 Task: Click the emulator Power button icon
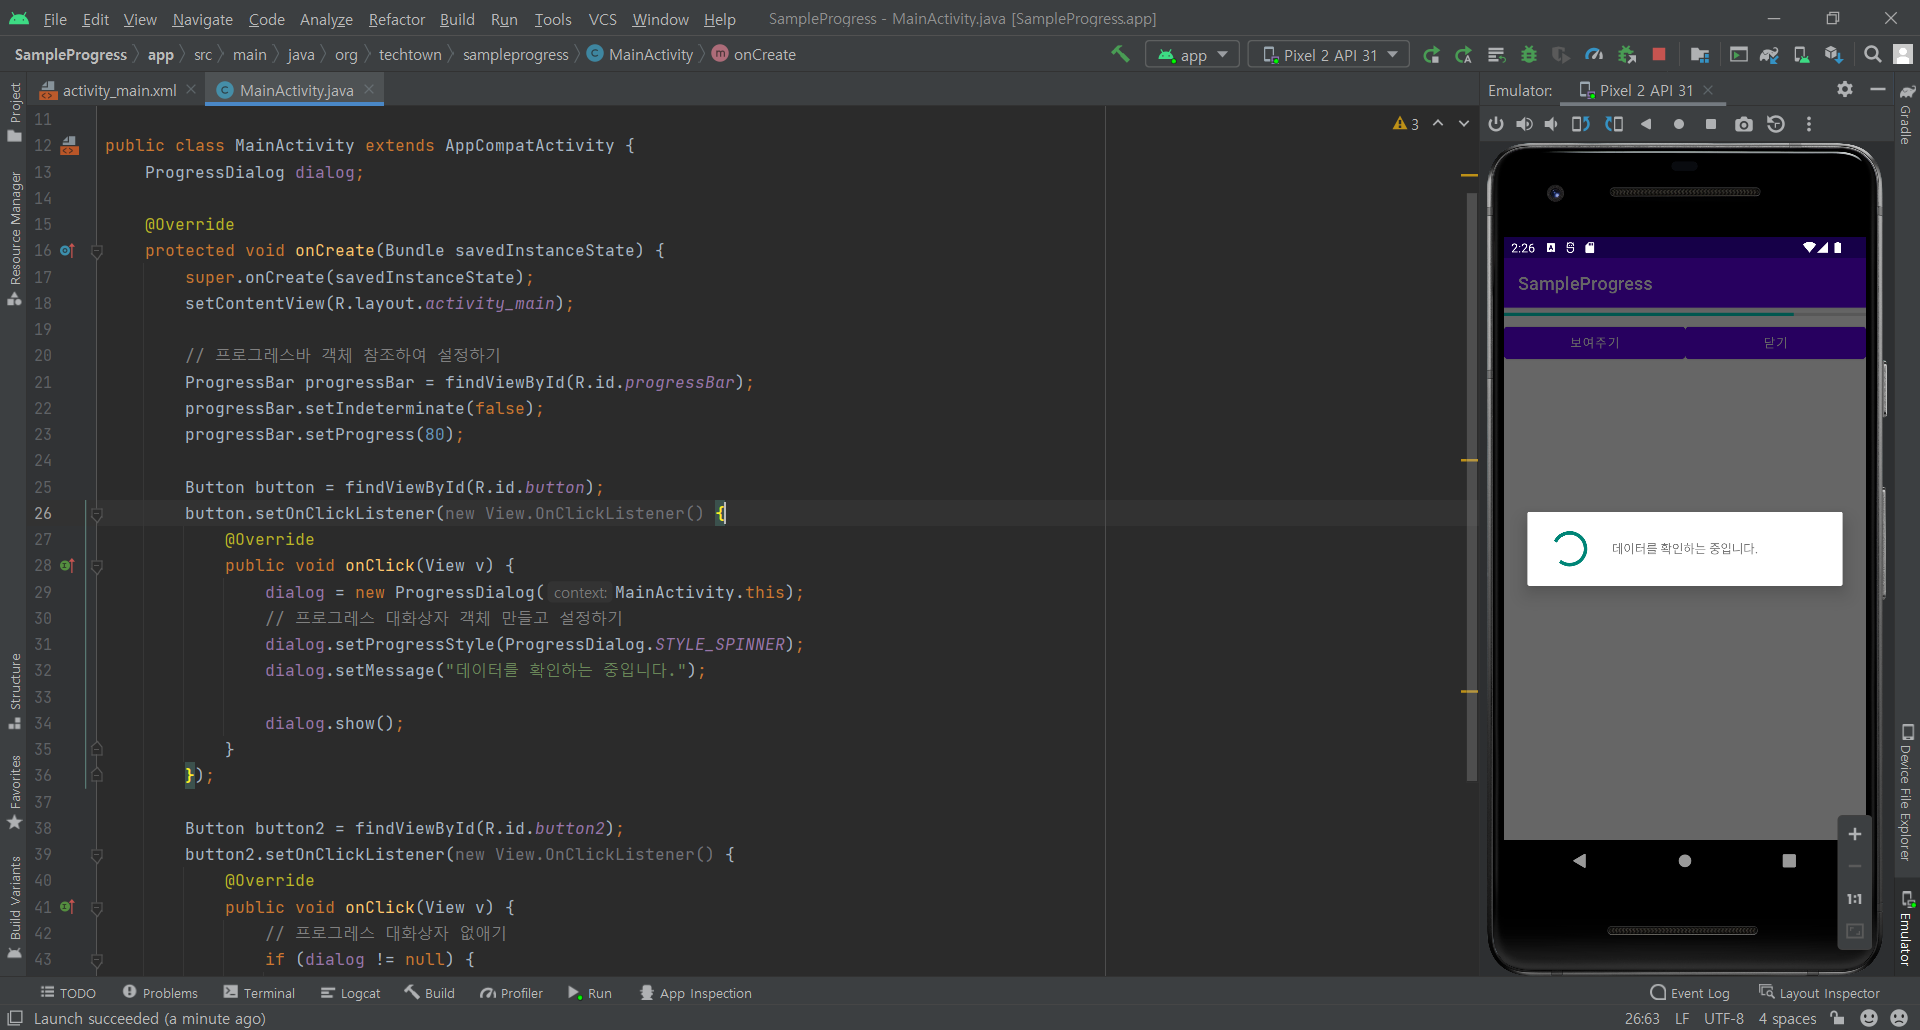(1496, 124)
